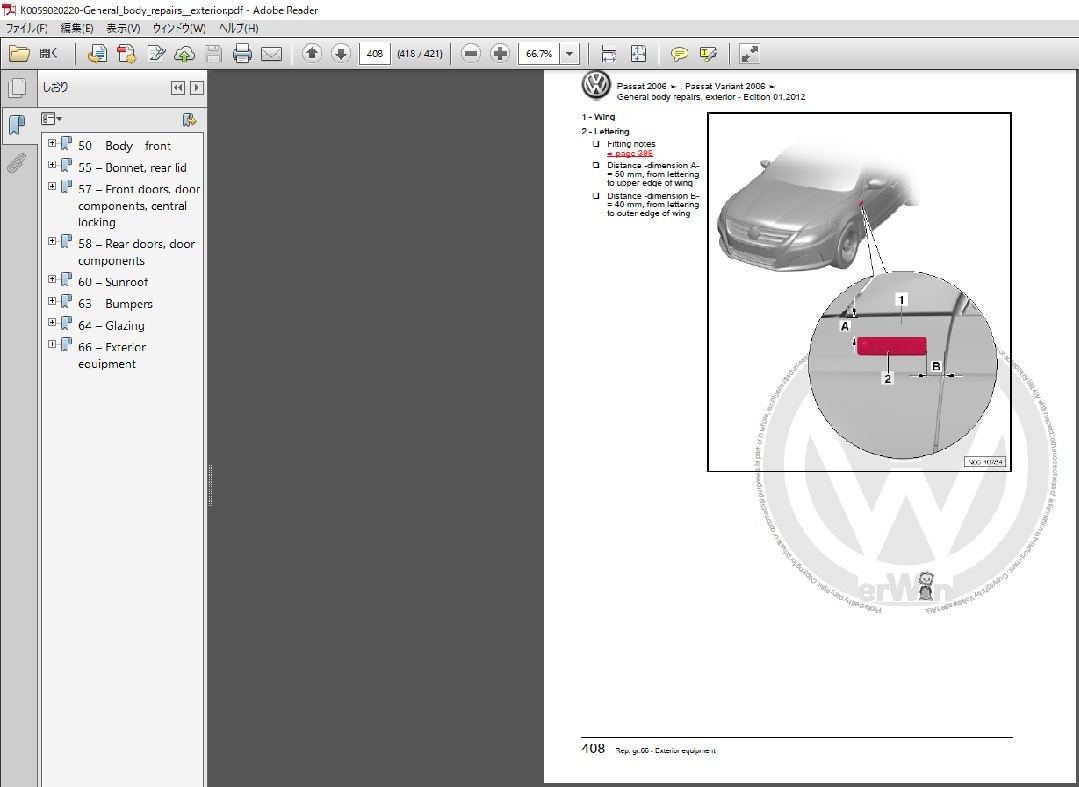Click the fit one full page icon
The height and width of the screenshot is (787, 1079).
[x=639, y=54]
